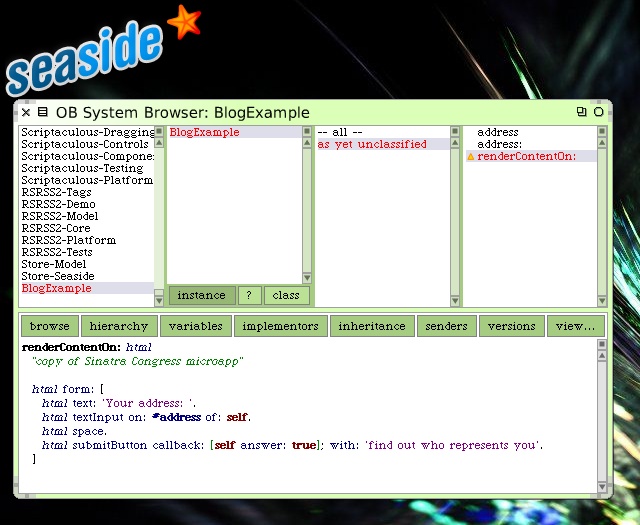Open scrollbar menu box atop code pane
The image size is (640, 525).
(x=602, y=345)
